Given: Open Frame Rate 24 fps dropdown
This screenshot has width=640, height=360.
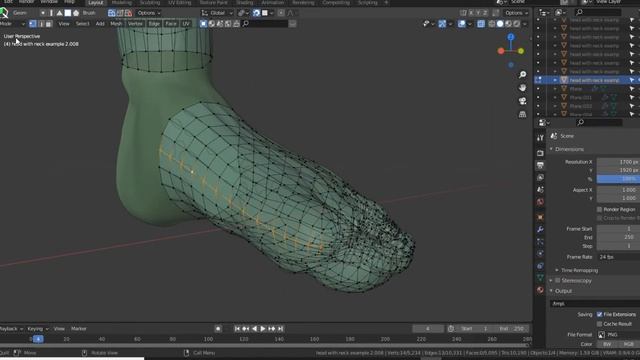Looking at the screenshot, I should pyautogui.click(x=618, y=257).
